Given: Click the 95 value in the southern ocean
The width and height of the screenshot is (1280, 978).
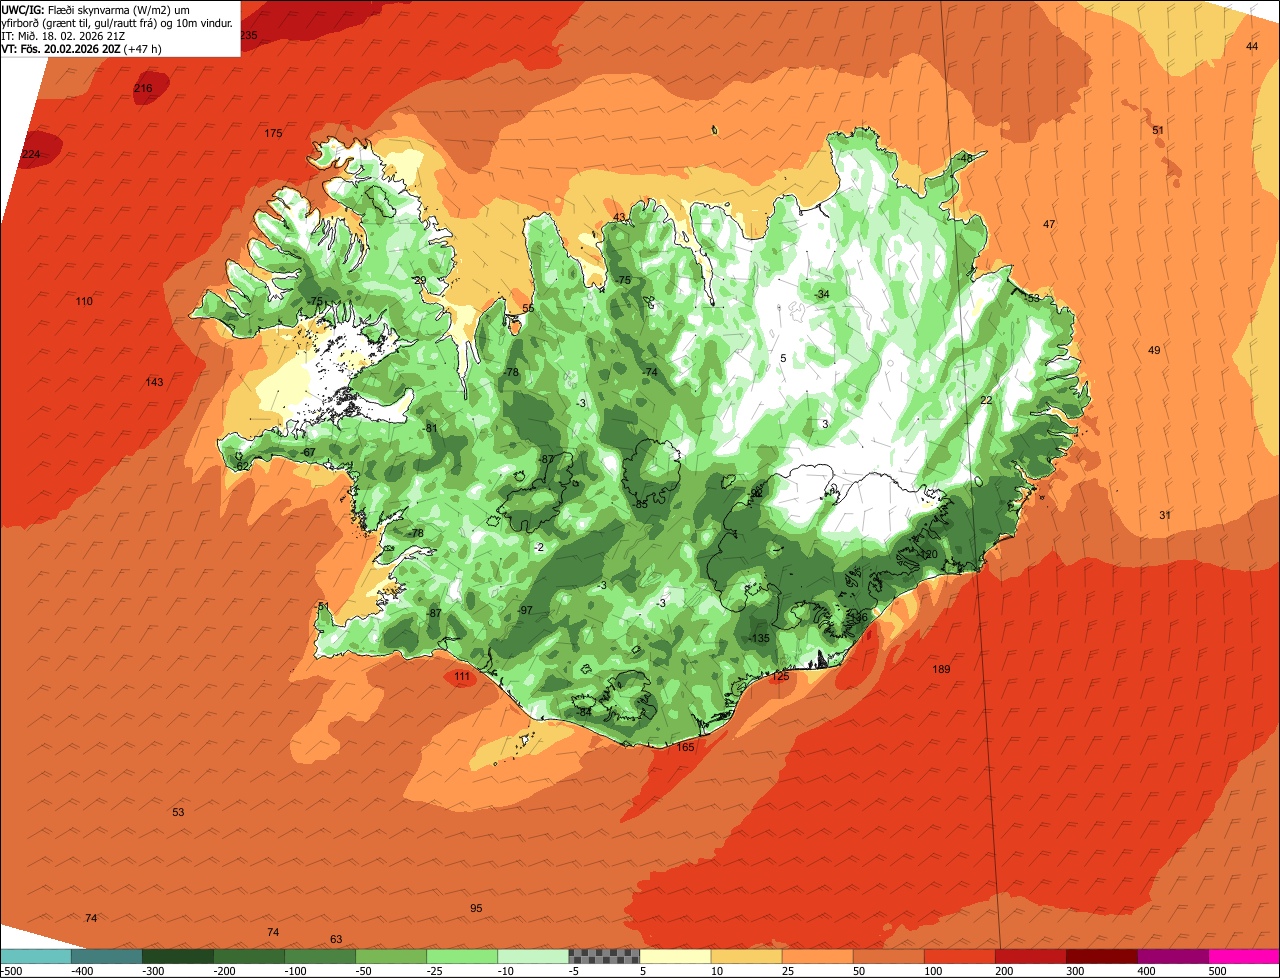Looking at the screenshot, I should click(x=476, y=908).
